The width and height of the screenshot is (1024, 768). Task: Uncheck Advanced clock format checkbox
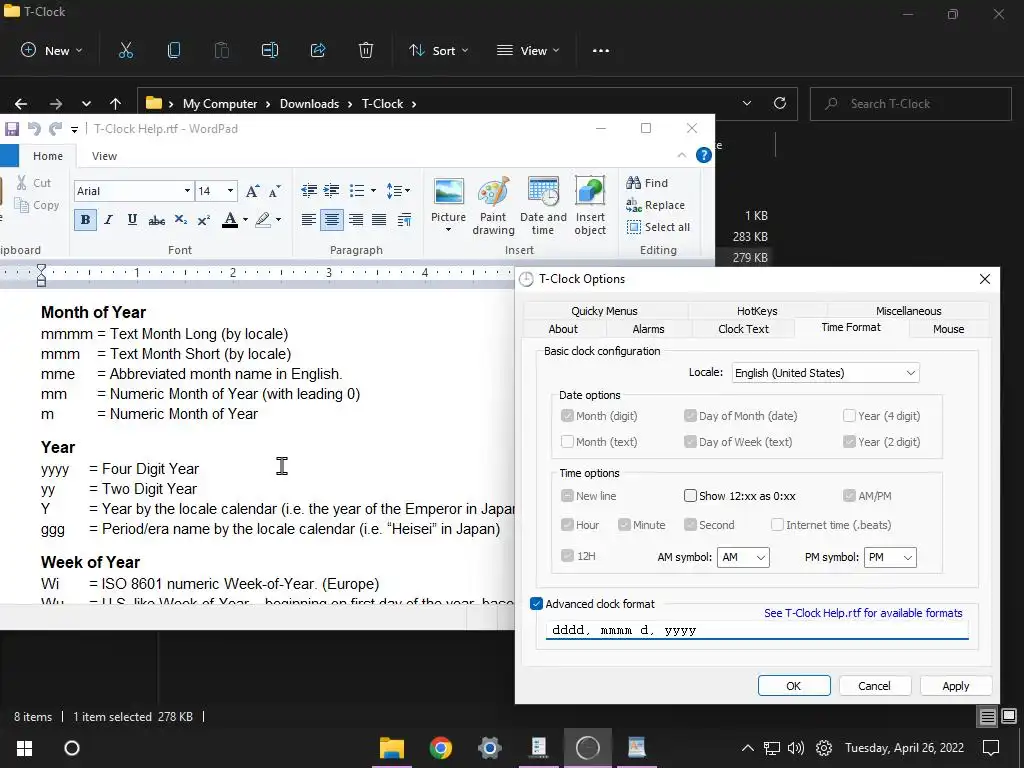tap(536, 604)
